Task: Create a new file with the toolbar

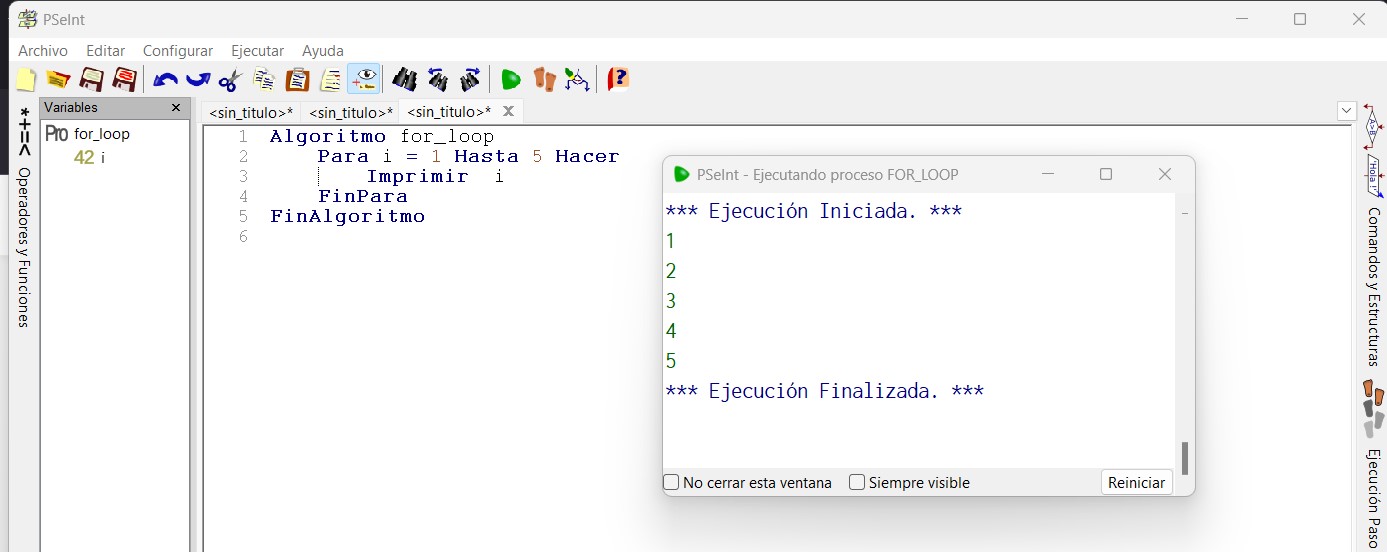Action: point(27,79)
